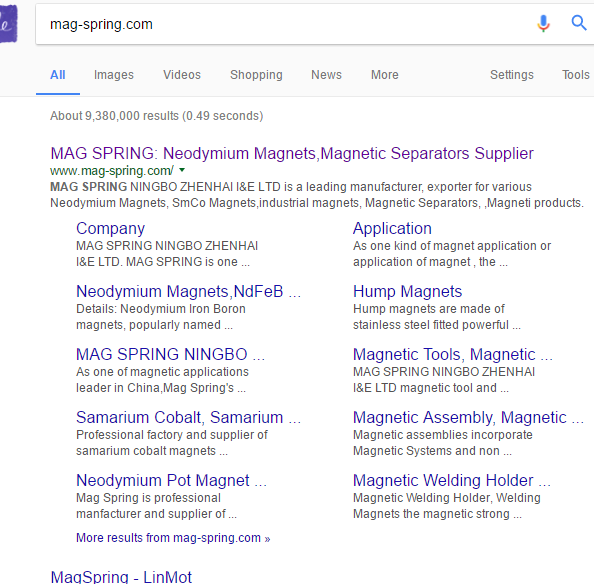Open the green arrow next to www.mag-spring.com/

pos(182,170)
